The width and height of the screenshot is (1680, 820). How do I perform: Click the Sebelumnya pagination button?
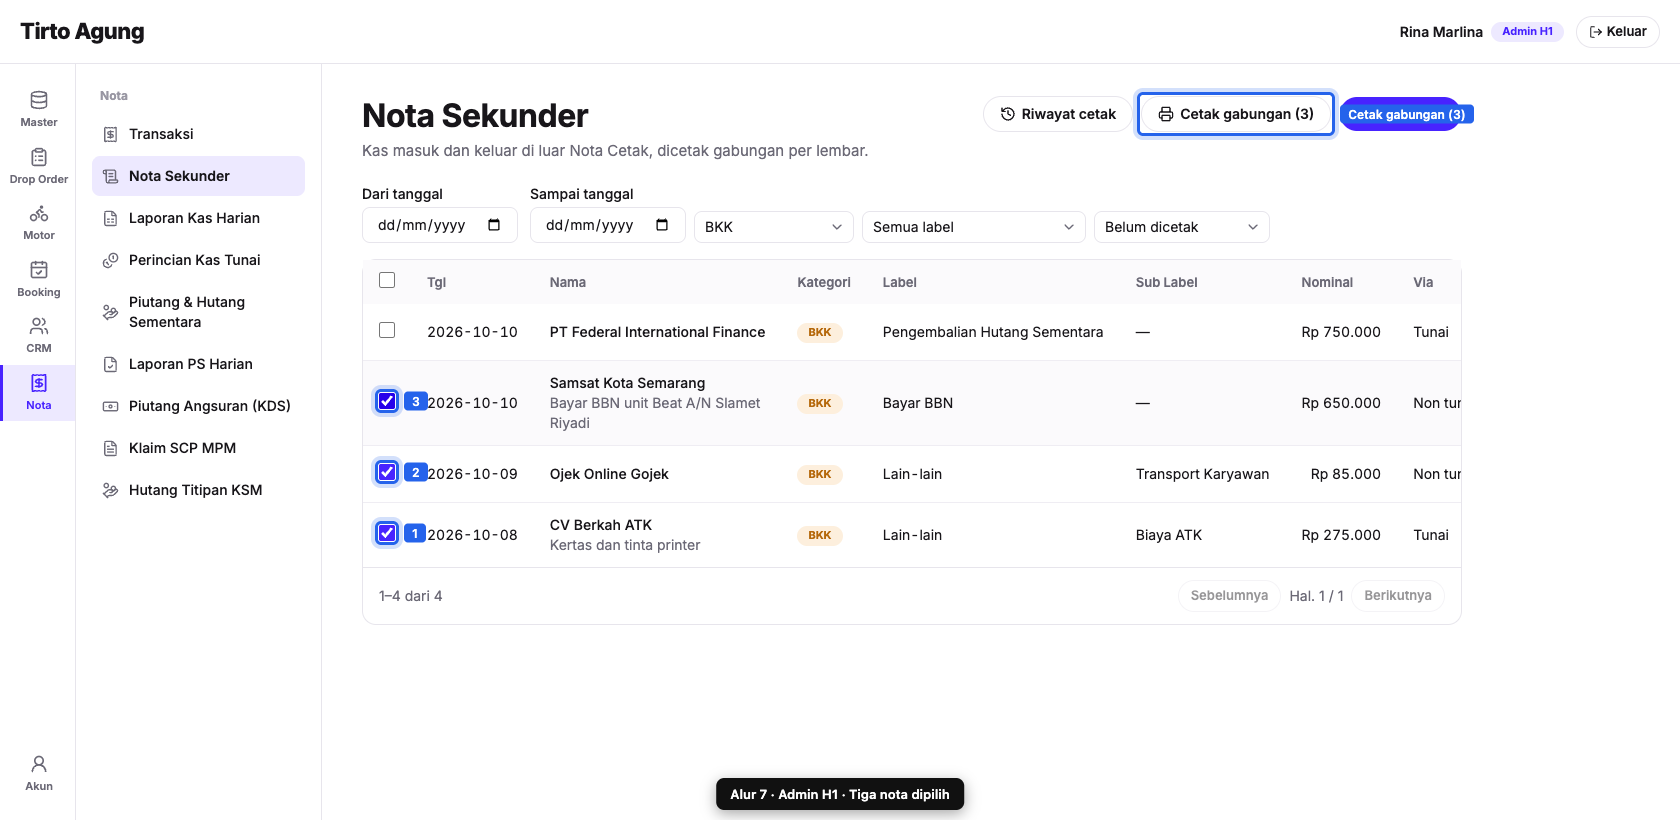[1229, 596]
